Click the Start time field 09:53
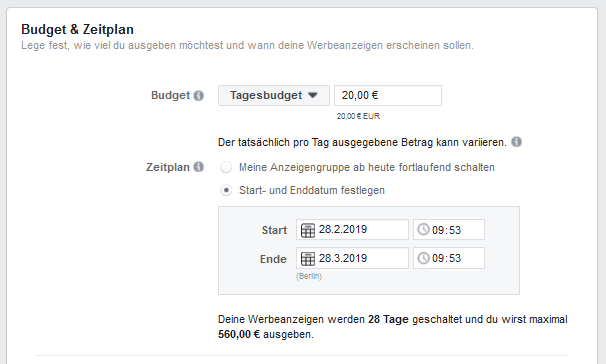This screenshot has width=606, height=364. (x=449, y=230)
